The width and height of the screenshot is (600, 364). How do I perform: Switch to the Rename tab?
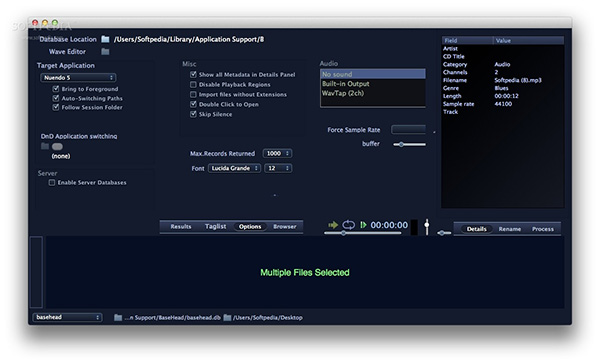coord(509,229)
